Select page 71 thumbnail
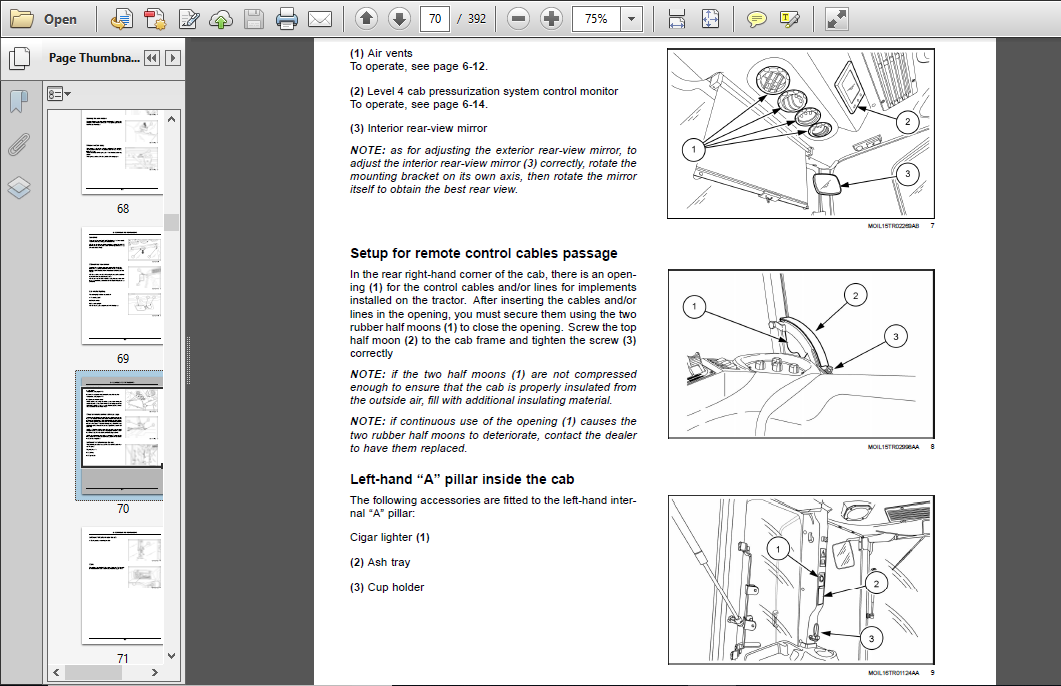Image resolution: width=1061 pixels, height=686 pixels. tap(122, 586)
